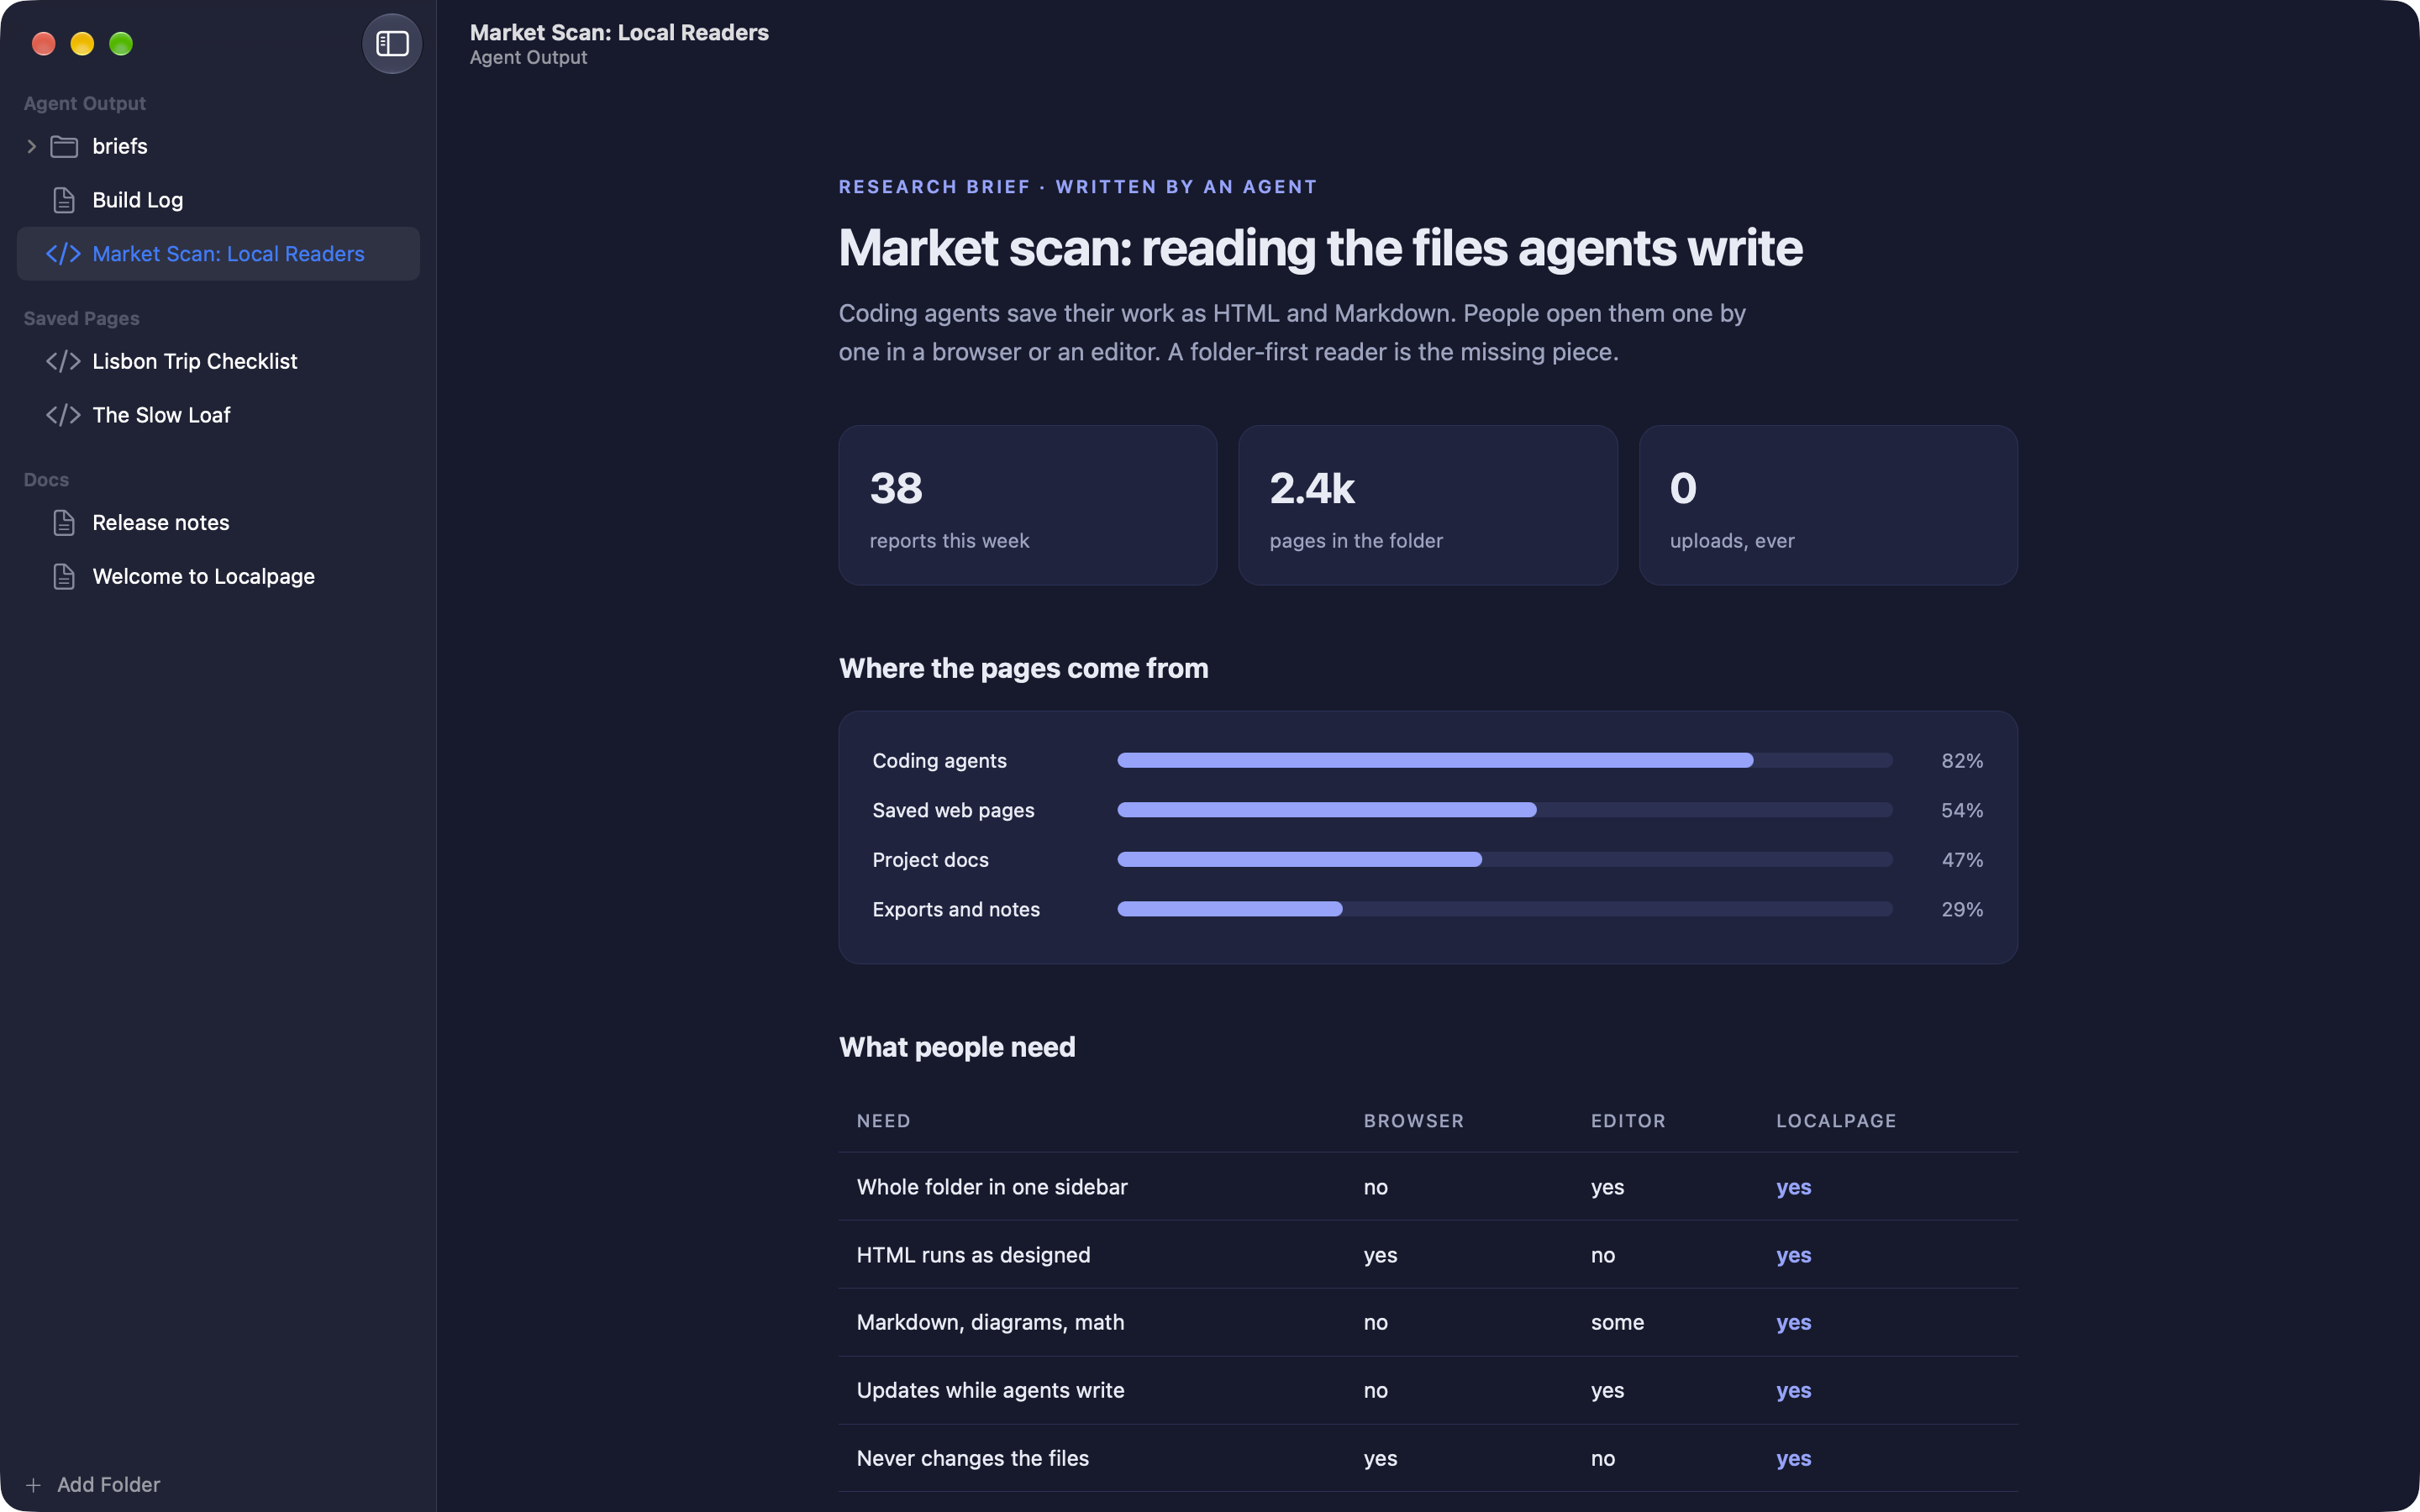Click the Lisbon Trip Checklist code icon
This screenshot has width=2420, height=1512.
point(63,361)
